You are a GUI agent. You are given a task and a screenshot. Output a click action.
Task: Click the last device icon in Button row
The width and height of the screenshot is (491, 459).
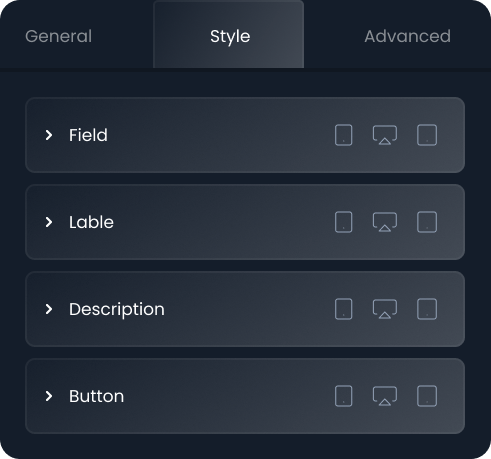pyautogui.click(x=427, y=396)
